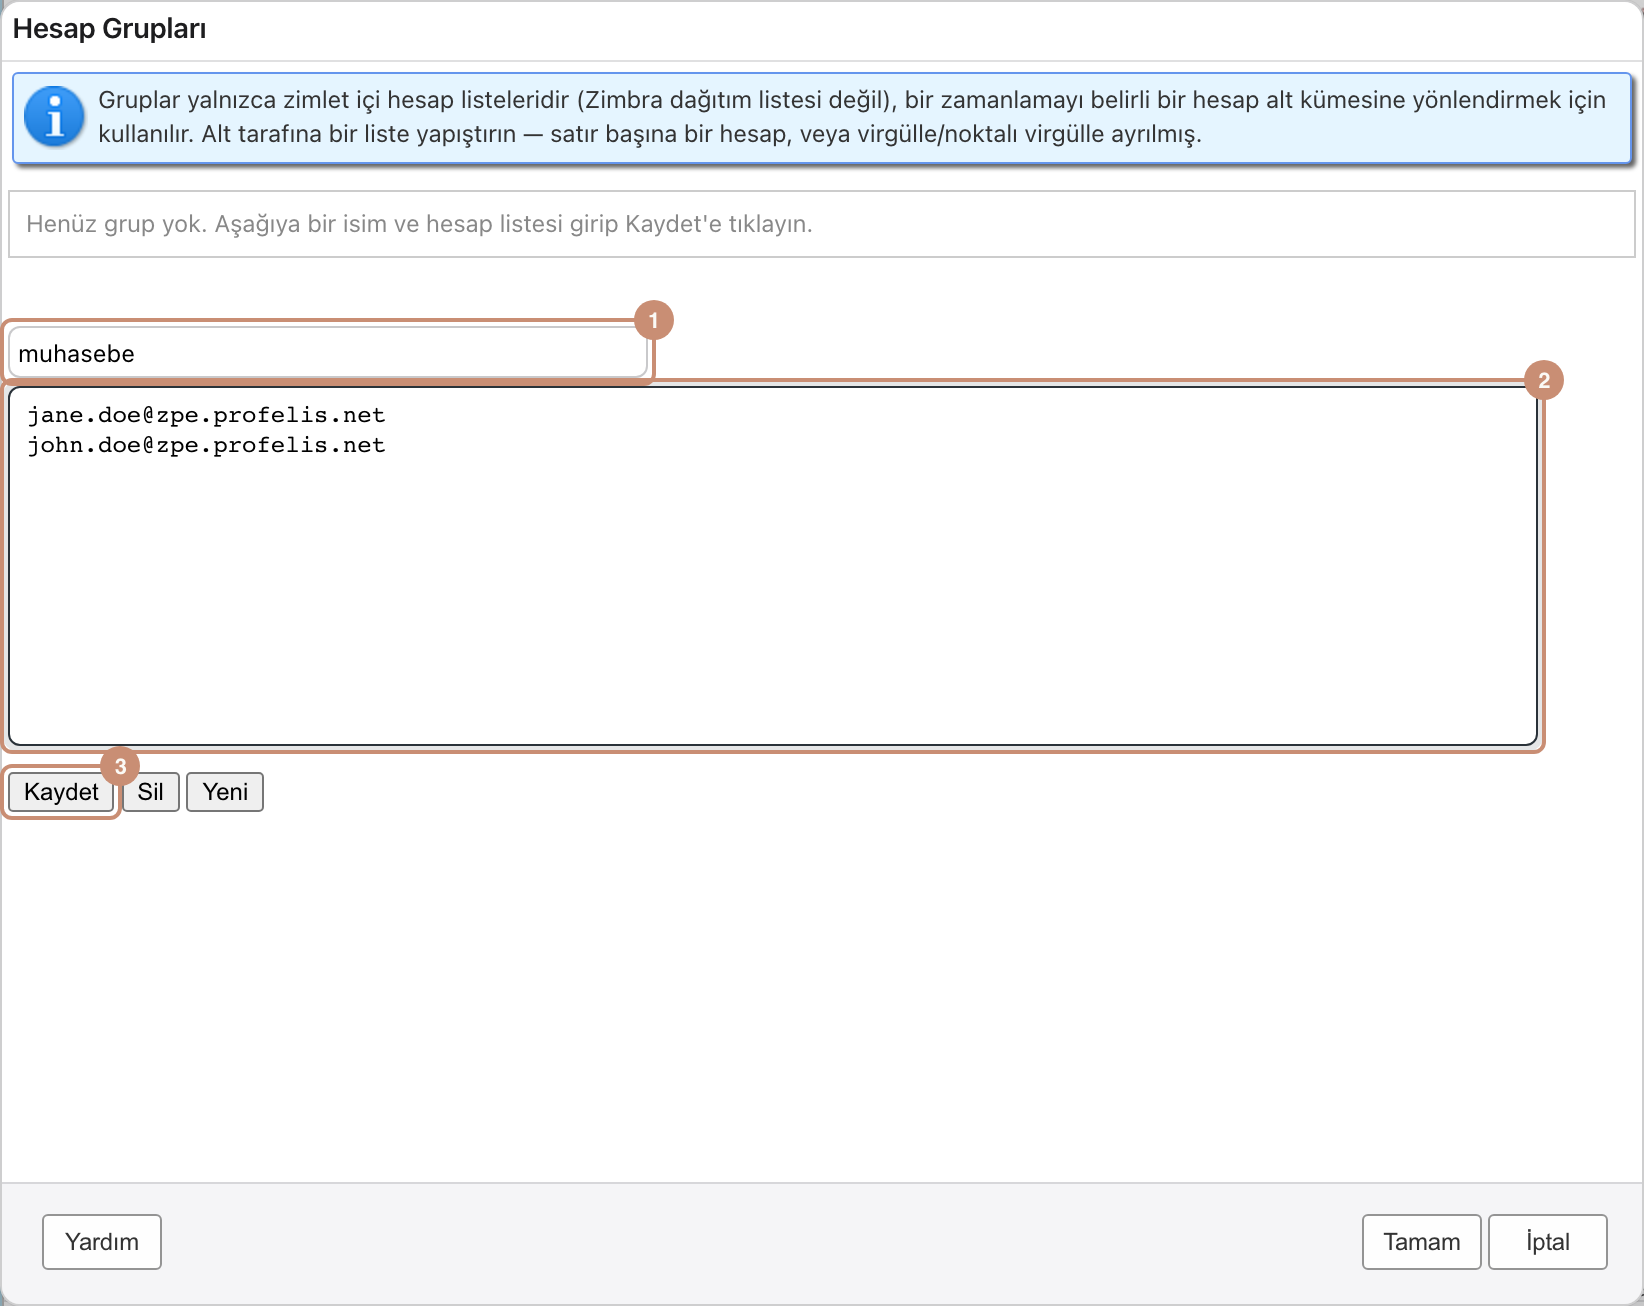Screen dimensions: 1644x1306
Task: Confirm the dialog with the Tamam button
Action: tap(1422, 1242)
